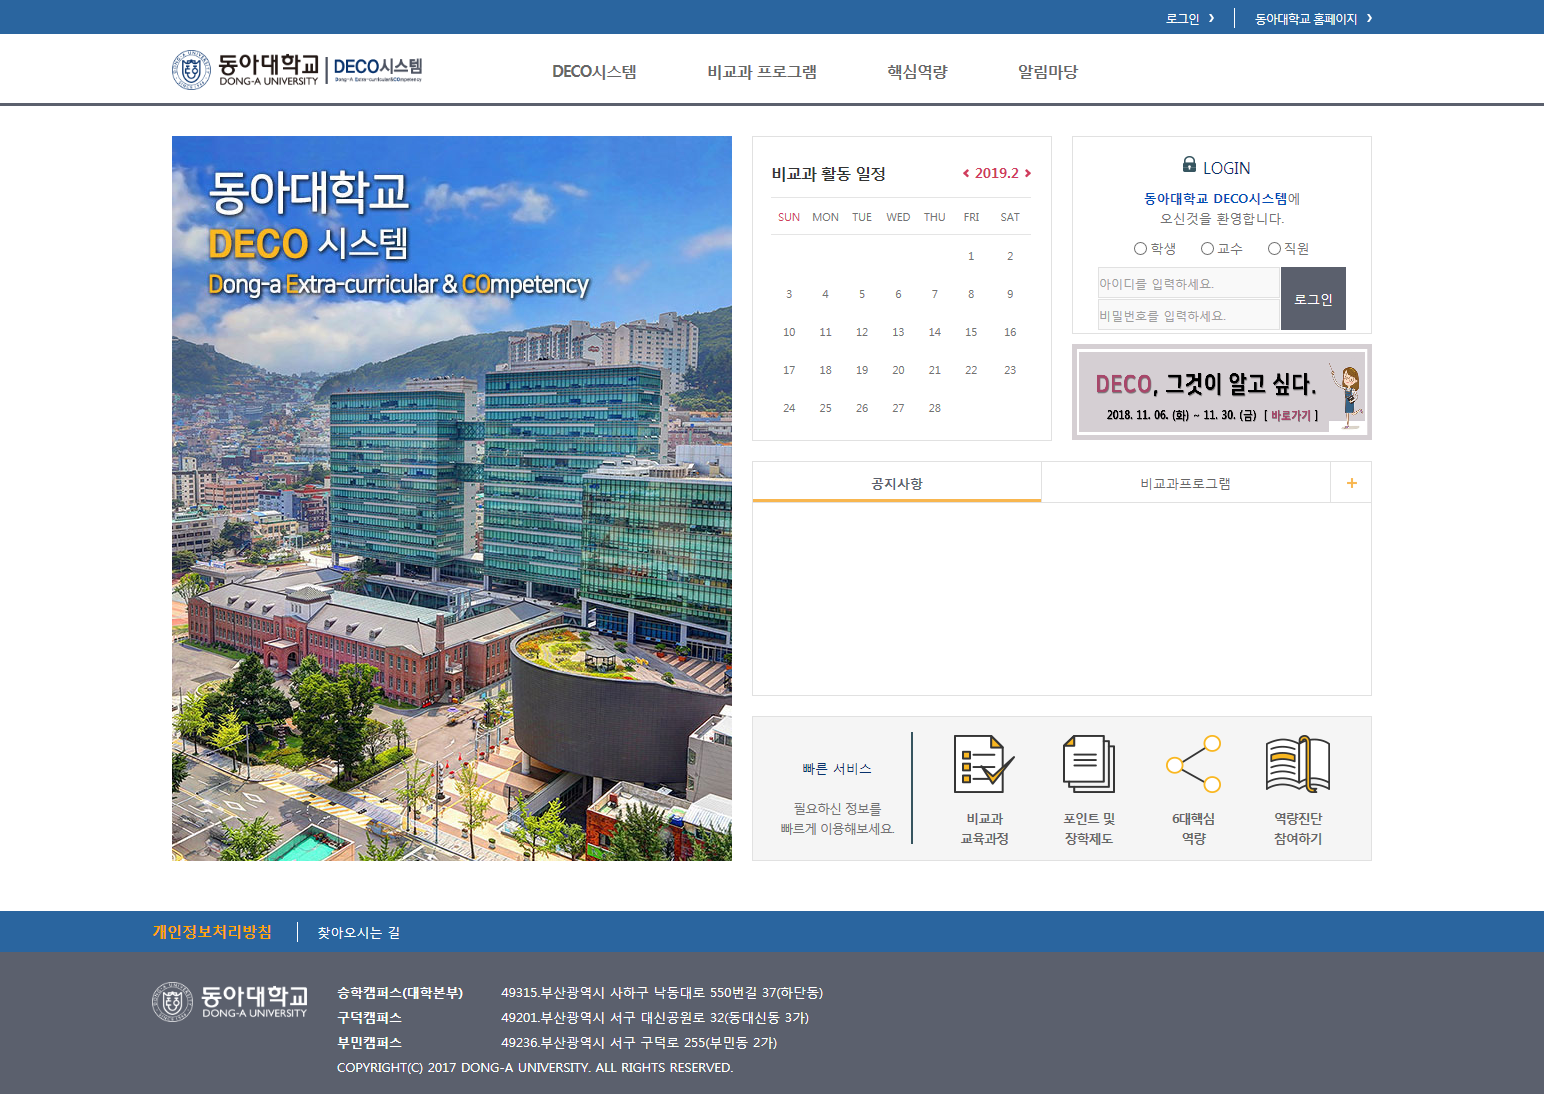The image size is (1544, 1094).
Task: Open the 동아대학교 홈페이지 top link
Action: [x=1313, y=19]
